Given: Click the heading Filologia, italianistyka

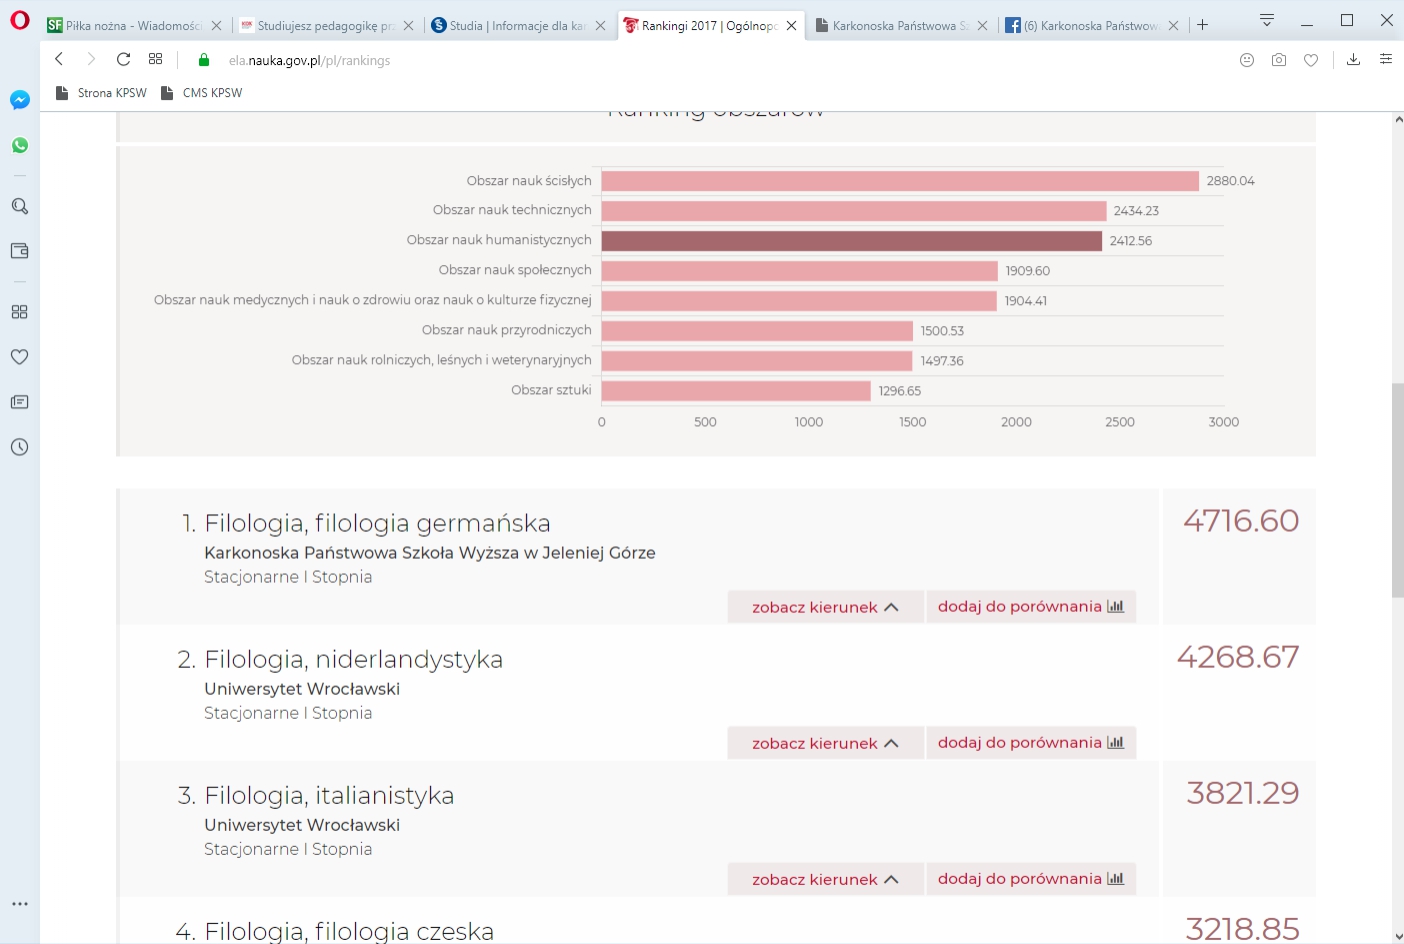Looking at the screenshot, I should pos(329,795).
